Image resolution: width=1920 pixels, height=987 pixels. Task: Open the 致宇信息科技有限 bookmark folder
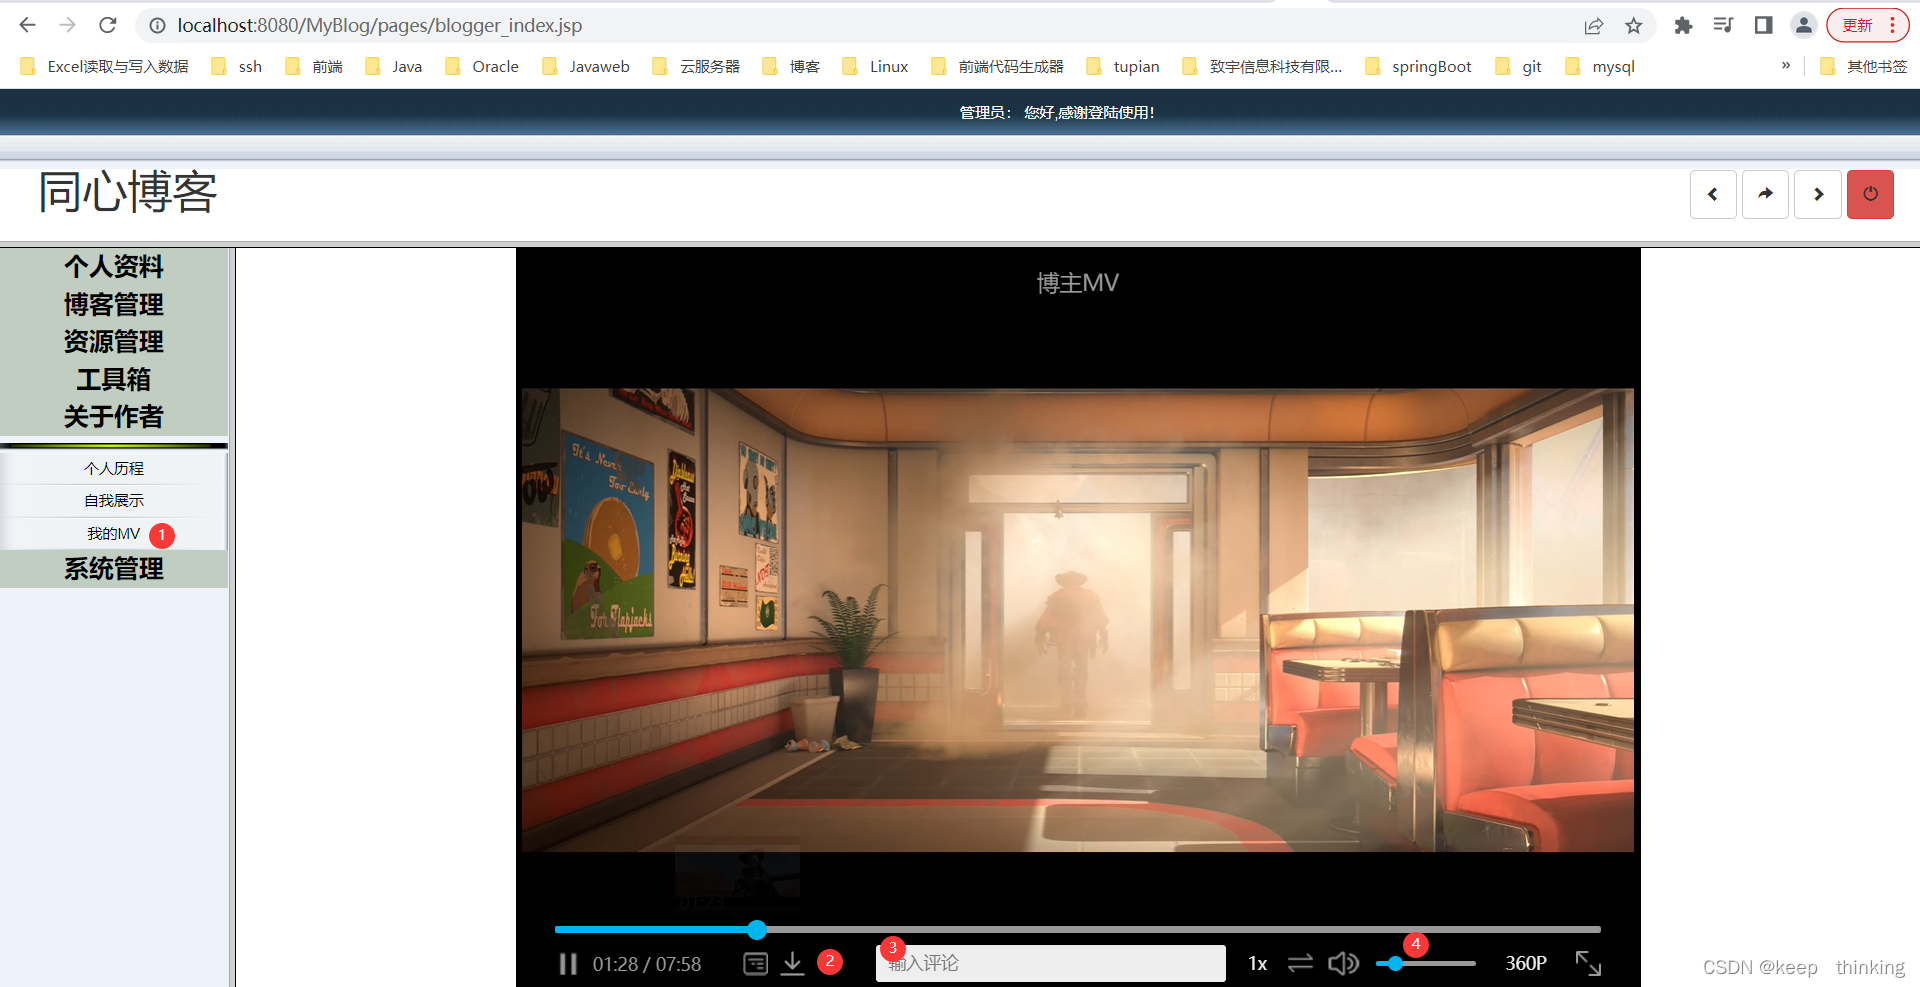click(1262, 66)
